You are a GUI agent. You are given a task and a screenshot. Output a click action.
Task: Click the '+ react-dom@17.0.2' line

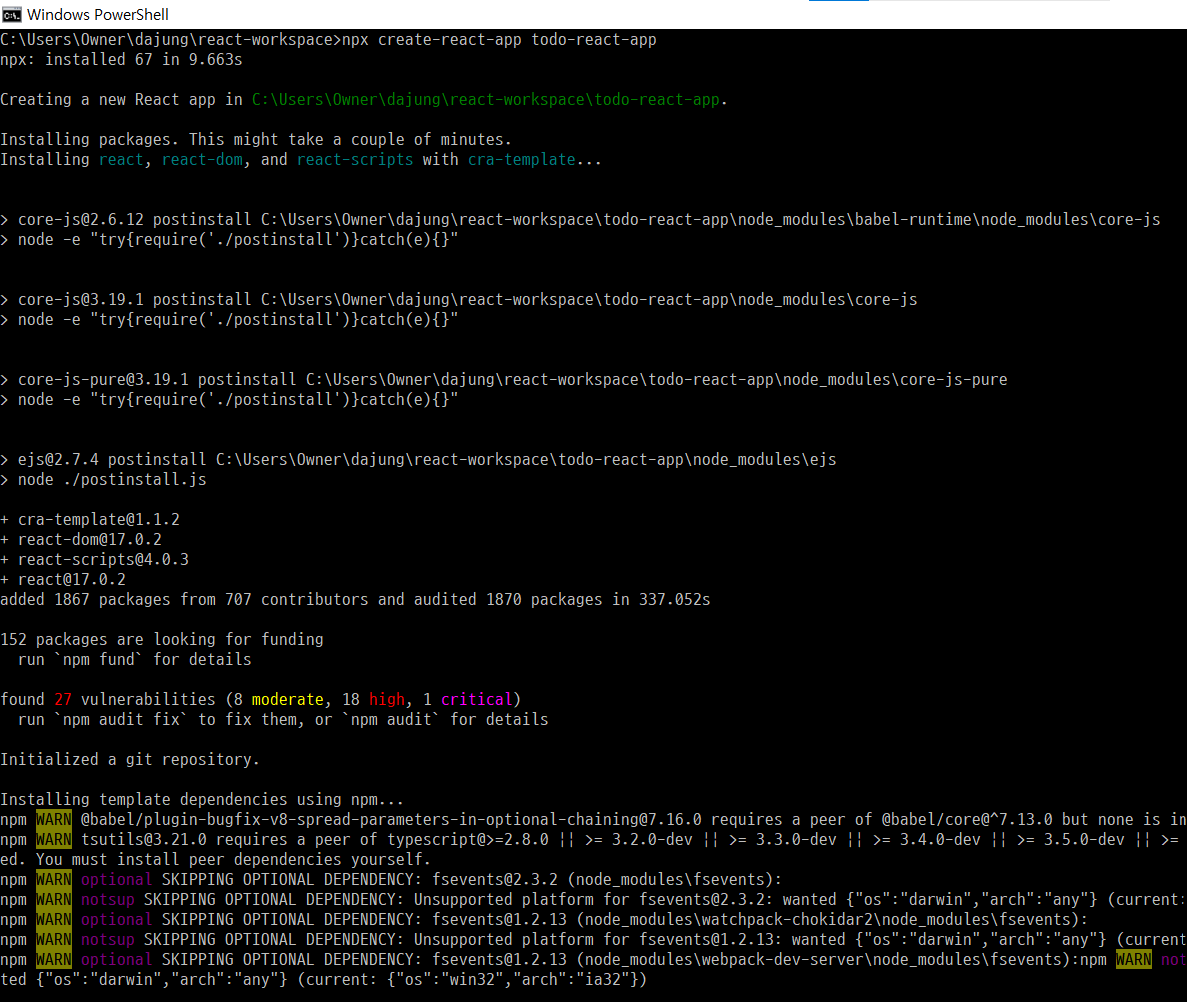pos(81,540)
